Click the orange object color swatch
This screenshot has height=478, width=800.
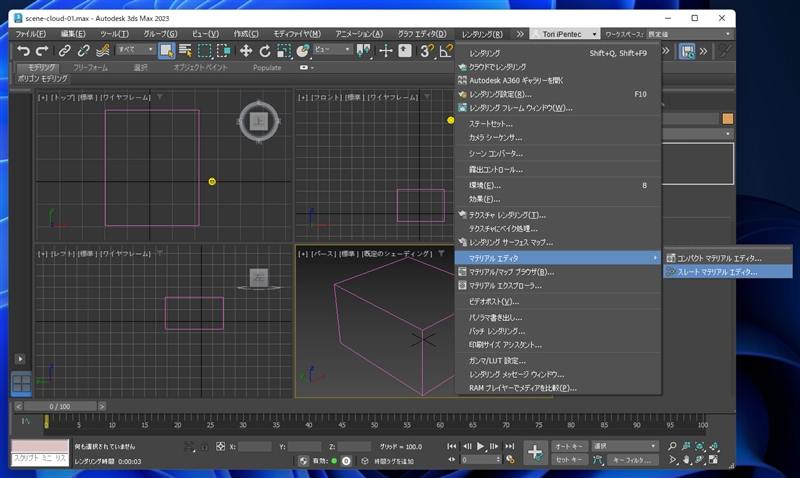click(727, 118)
